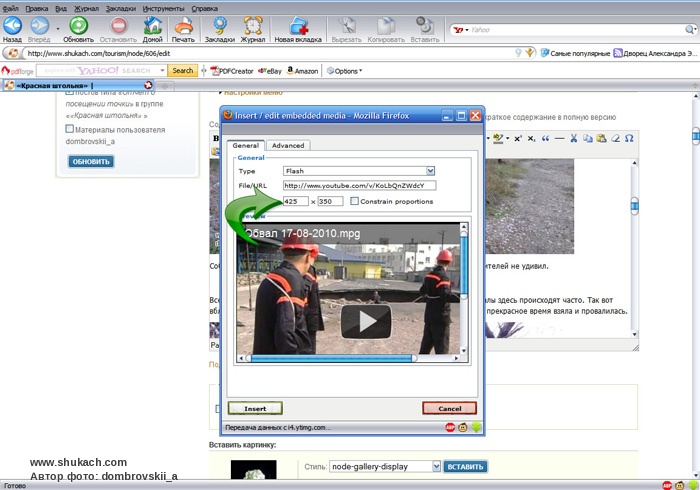The width and height of the screenshot is (700, 490).
Task: Open the Стиль node-gallery-display dropdown
Action: (436, 466)
